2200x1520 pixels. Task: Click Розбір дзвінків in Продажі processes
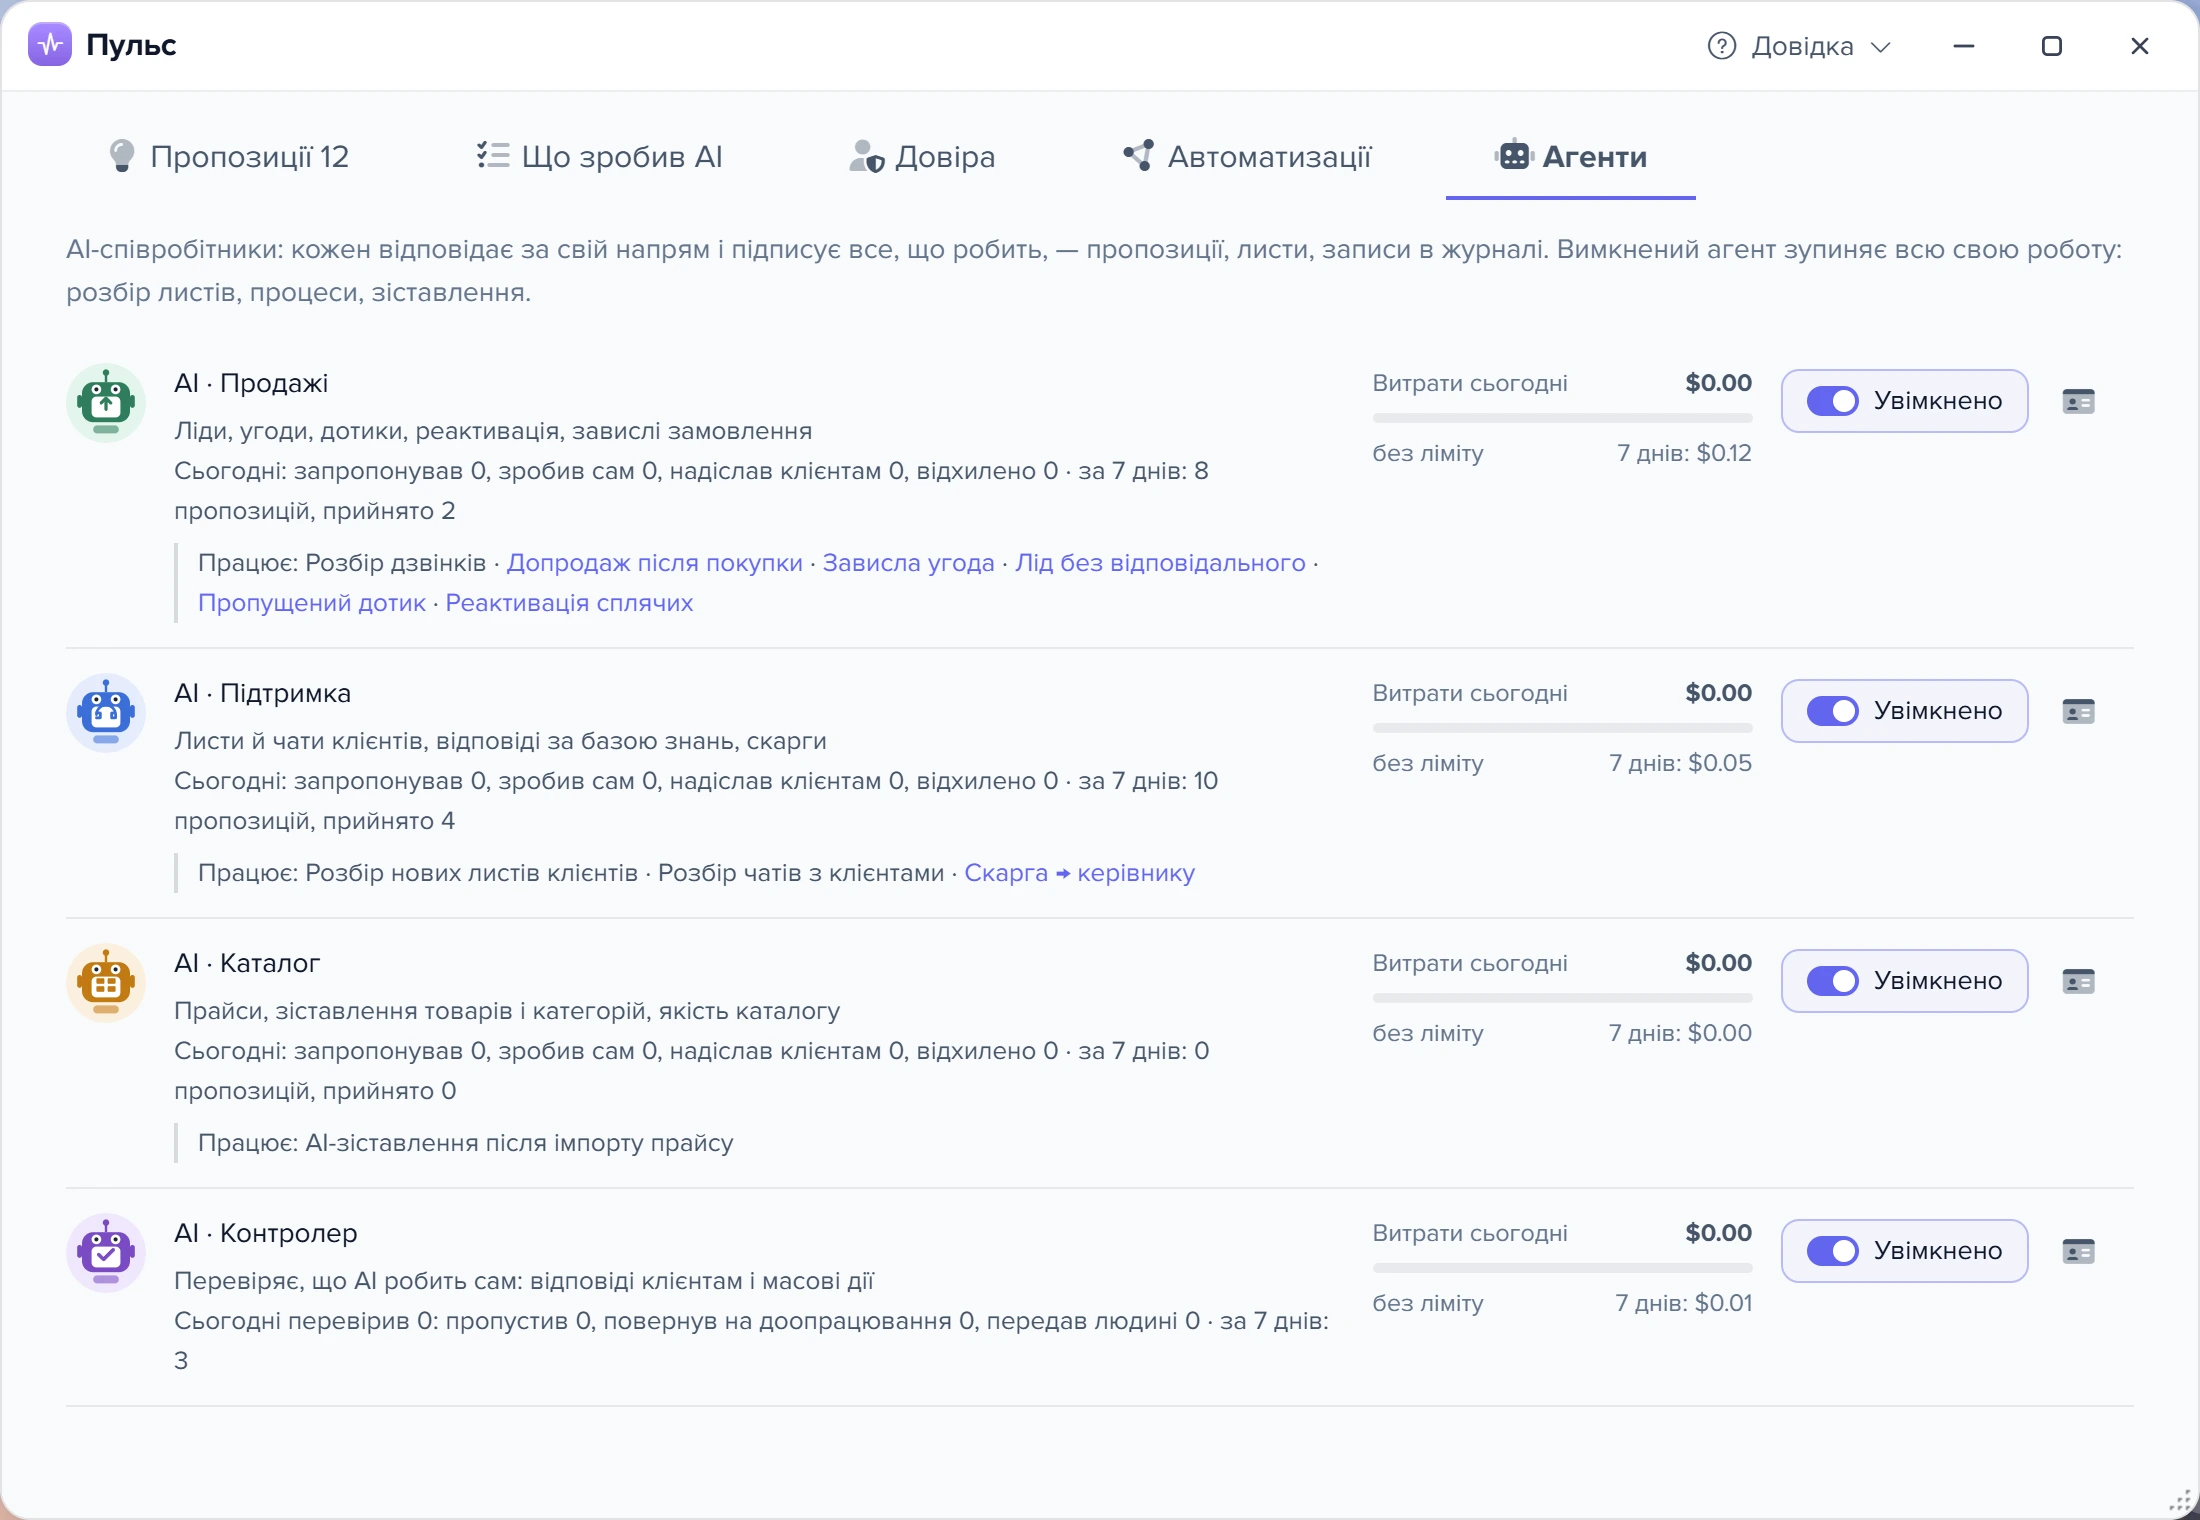point(395,563)
